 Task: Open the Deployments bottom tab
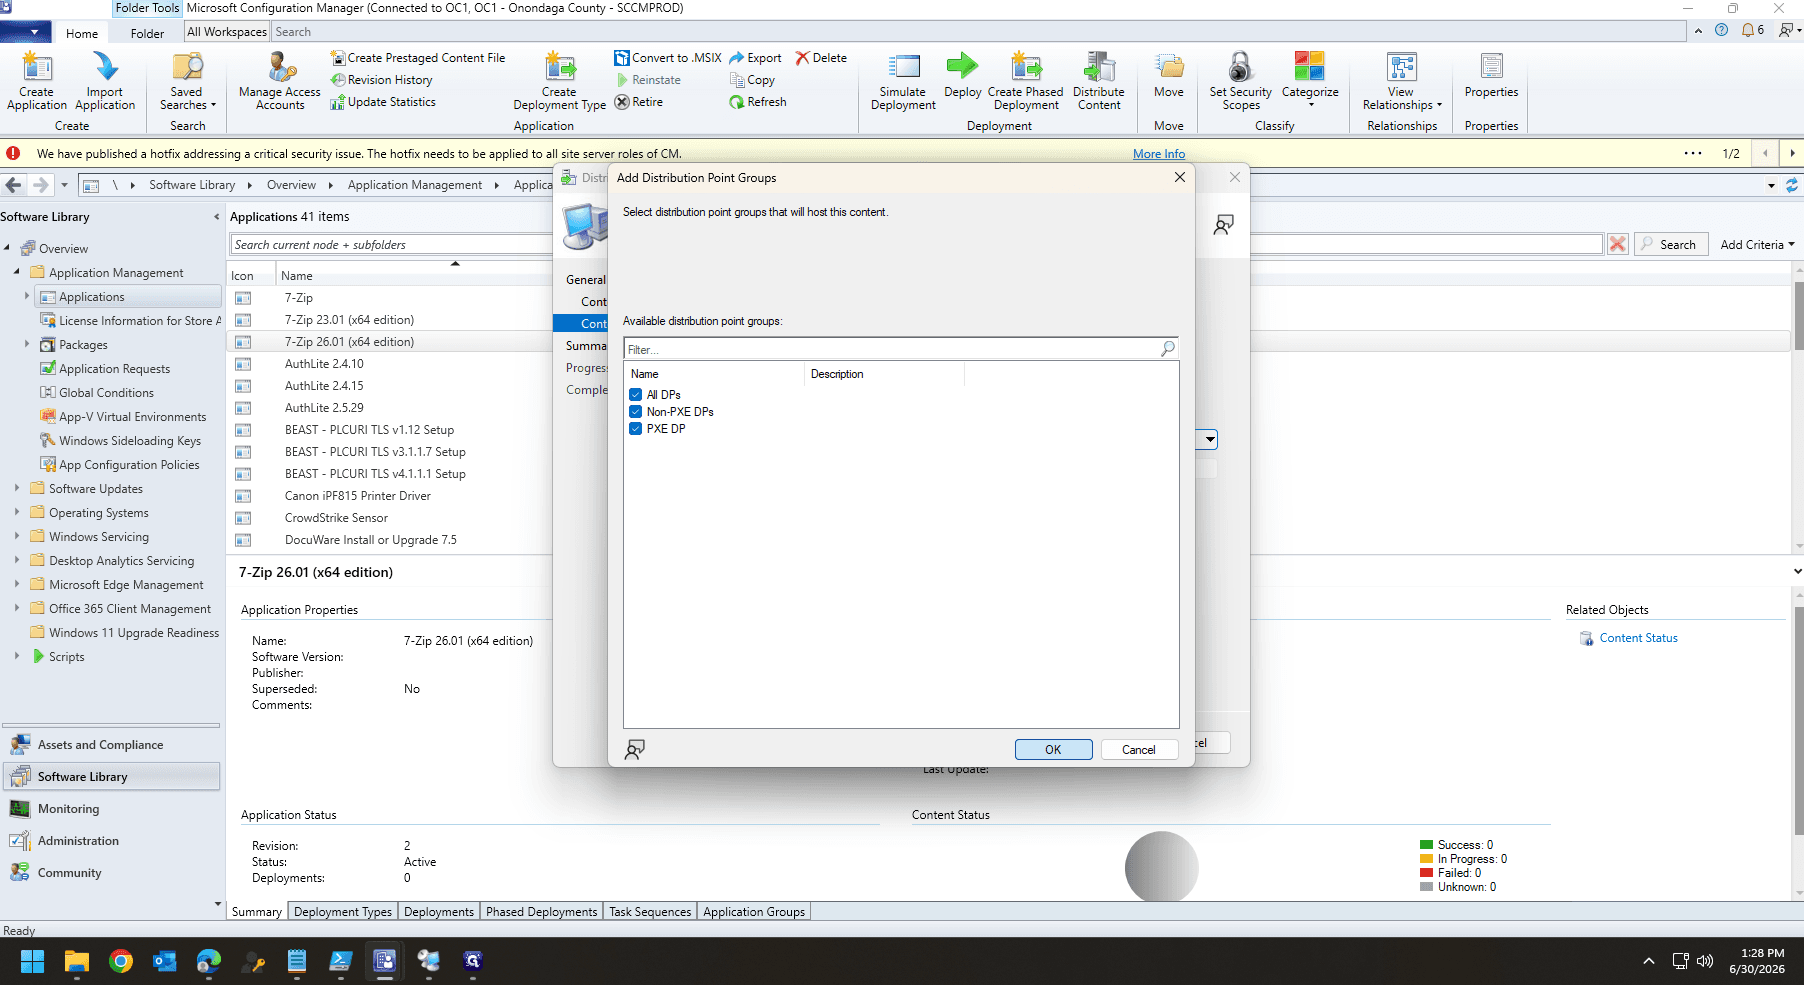pyautogui.click(x=439, y=911)
